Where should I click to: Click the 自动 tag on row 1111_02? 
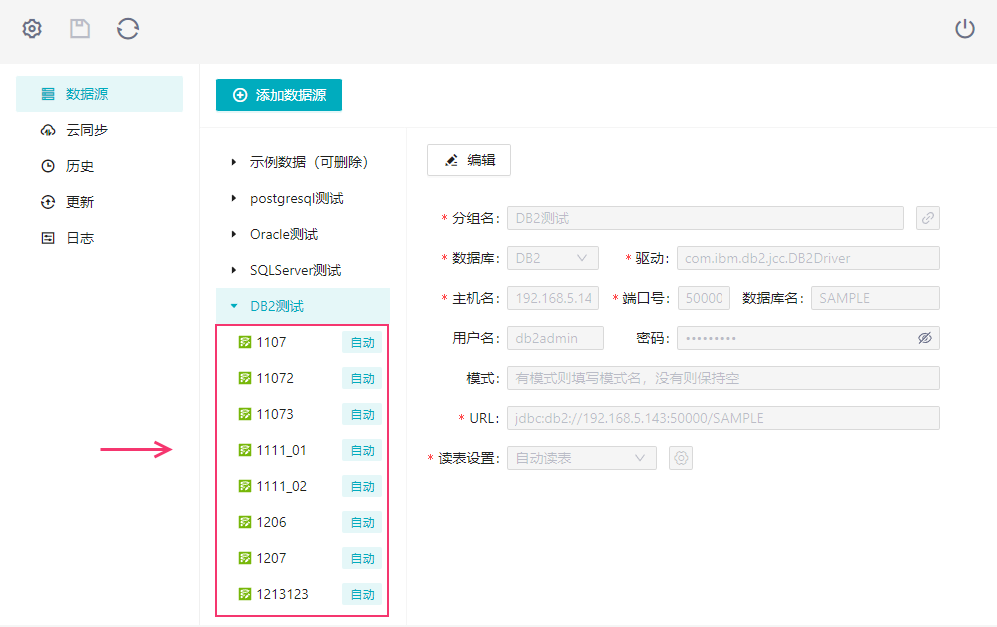click(x=362, y=486)
